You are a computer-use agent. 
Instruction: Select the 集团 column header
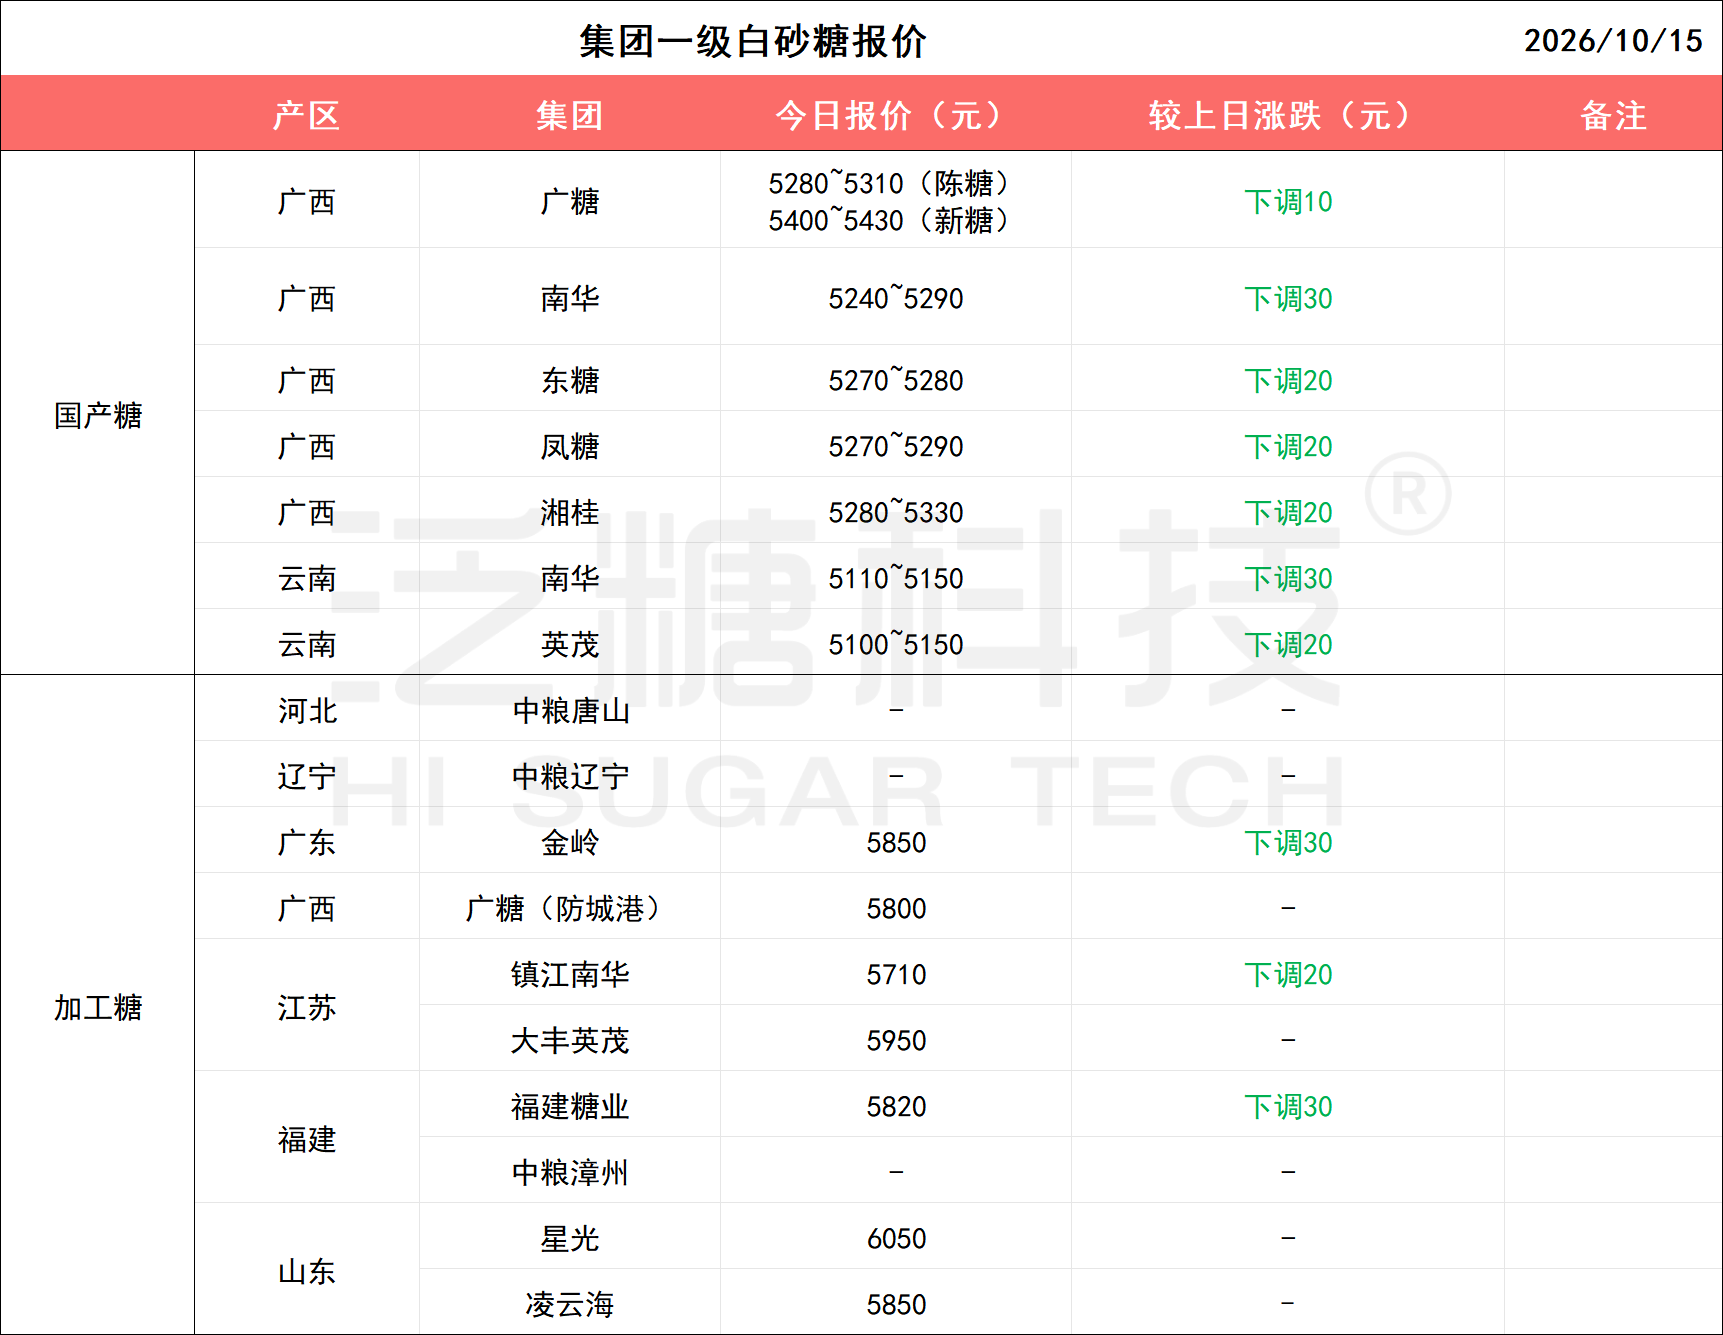pos(569,115)
